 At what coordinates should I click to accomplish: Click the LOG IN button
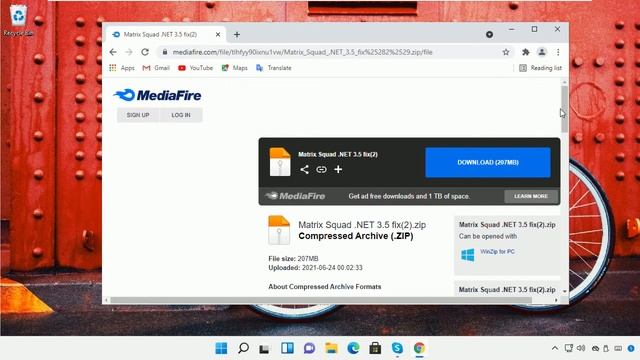[181, 115]
